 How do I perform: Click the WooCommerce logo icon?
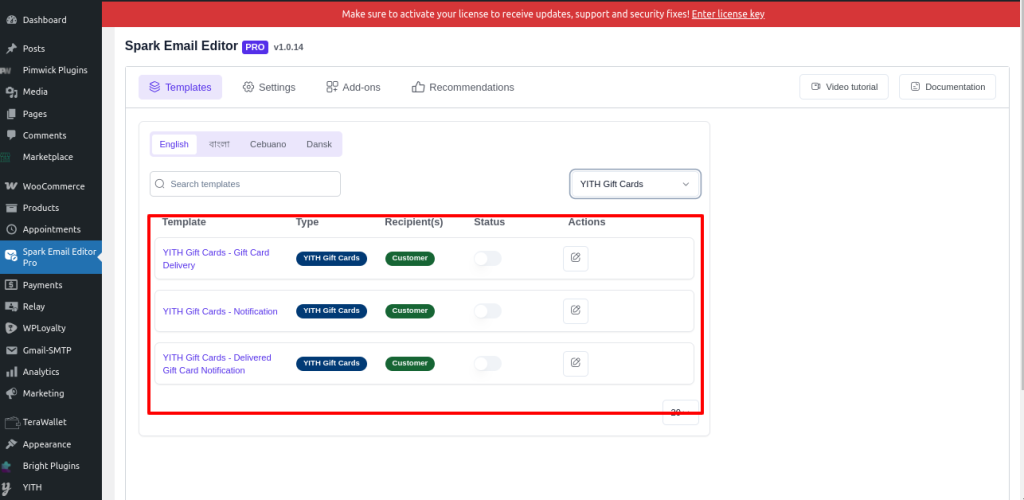11,186
